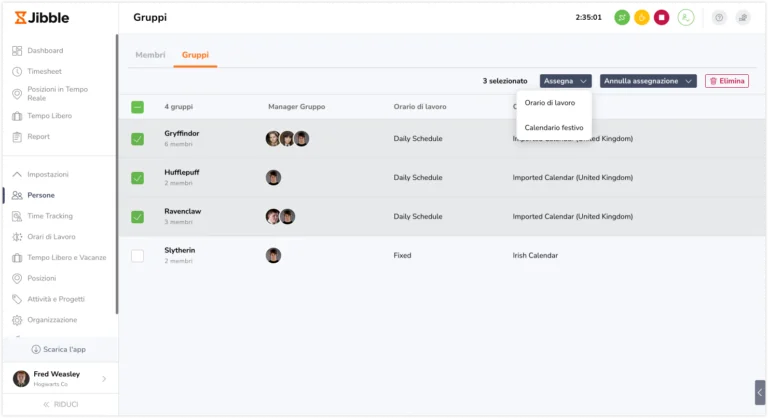Click Ravenclaw's Imported Calendar cell
Image resolution: width=768 pixels, height=418 pixels.
click(573, 217)
